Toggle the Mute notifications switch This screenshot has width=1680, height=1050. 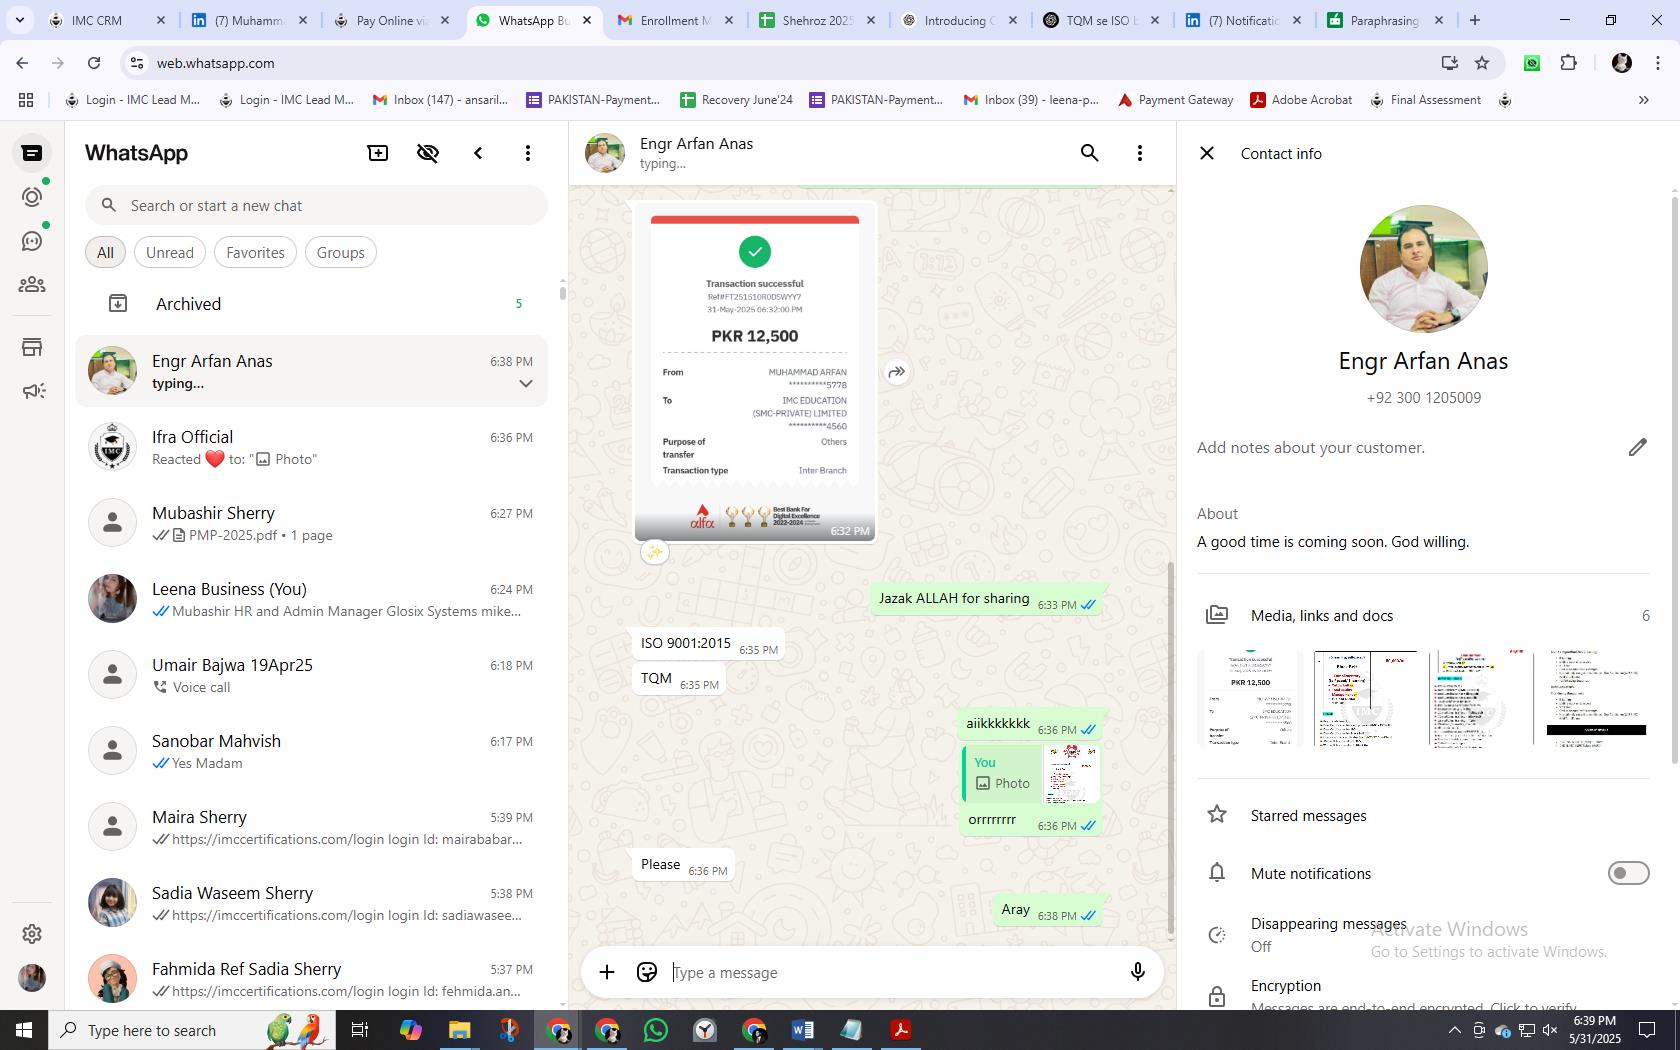[x=1628, y=873]
